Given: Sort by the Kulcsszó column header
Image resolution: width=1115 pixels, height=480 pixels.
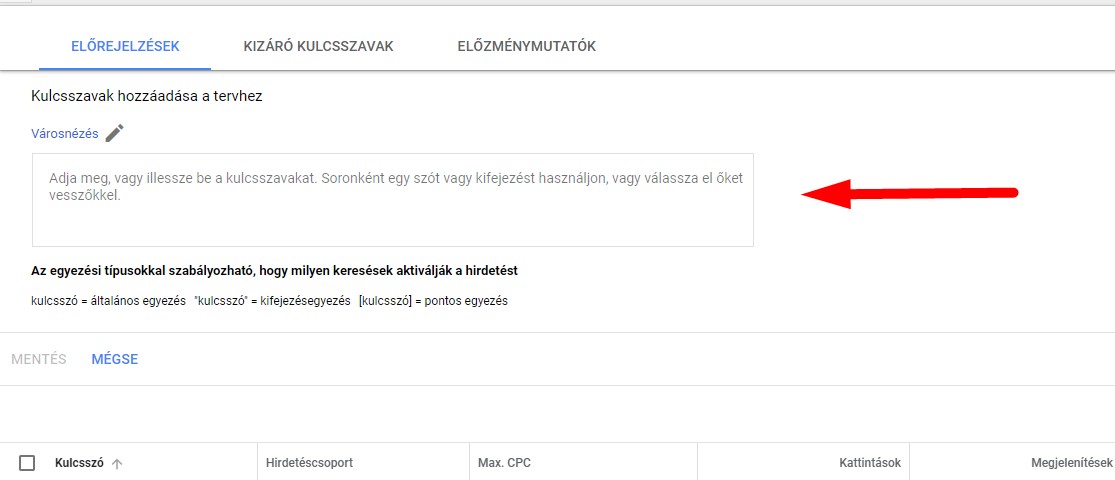Looking at the screenshot, I should pos(79,463).
